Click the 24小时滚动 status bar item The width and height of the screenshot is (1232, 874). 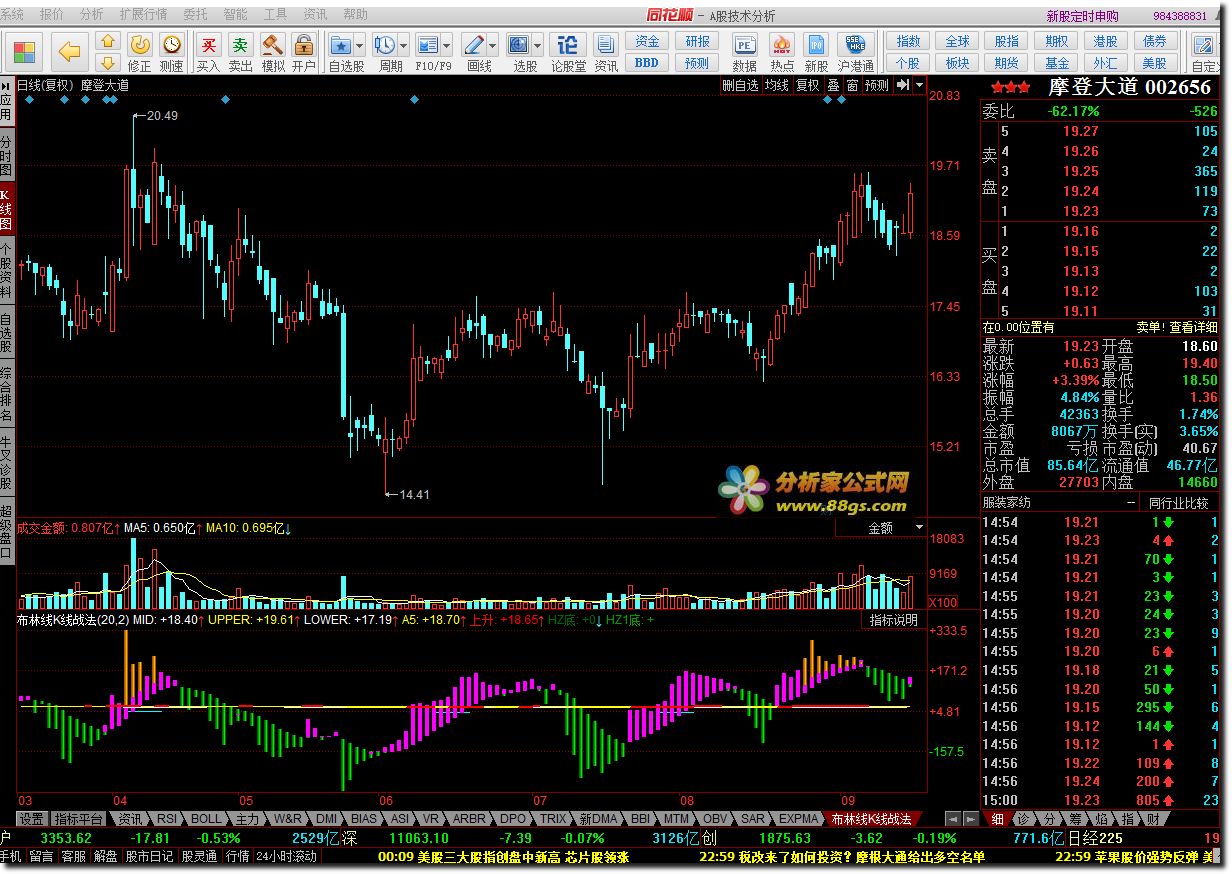pos(286,856)
